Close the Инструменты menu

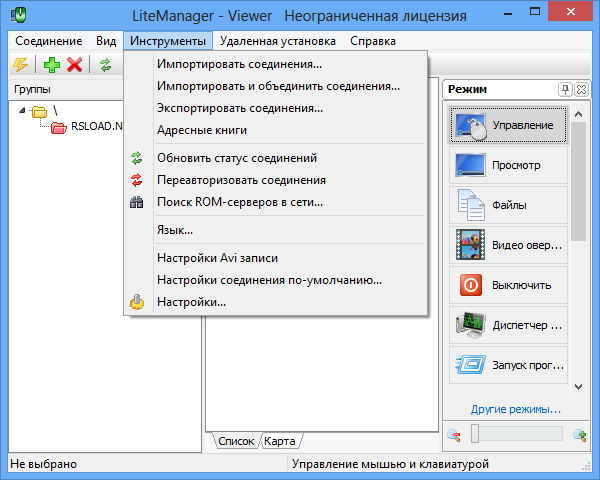pyautogui.click(x=168, y=41)
